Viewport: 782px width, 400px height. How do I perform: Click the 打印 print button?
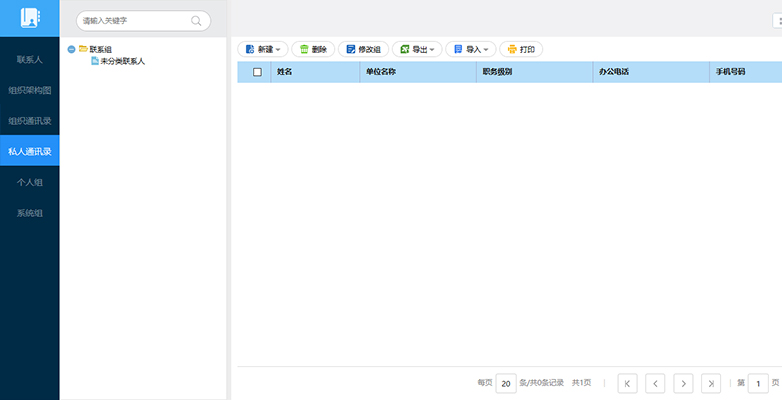[521, 49]
